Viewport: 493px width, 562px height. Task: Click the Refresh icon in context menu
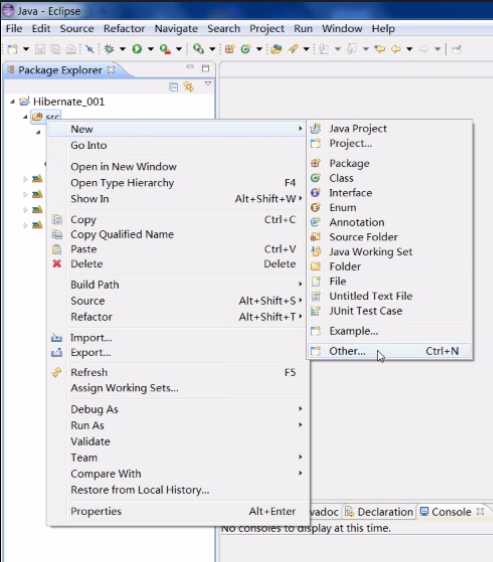(x=57, y=372)
